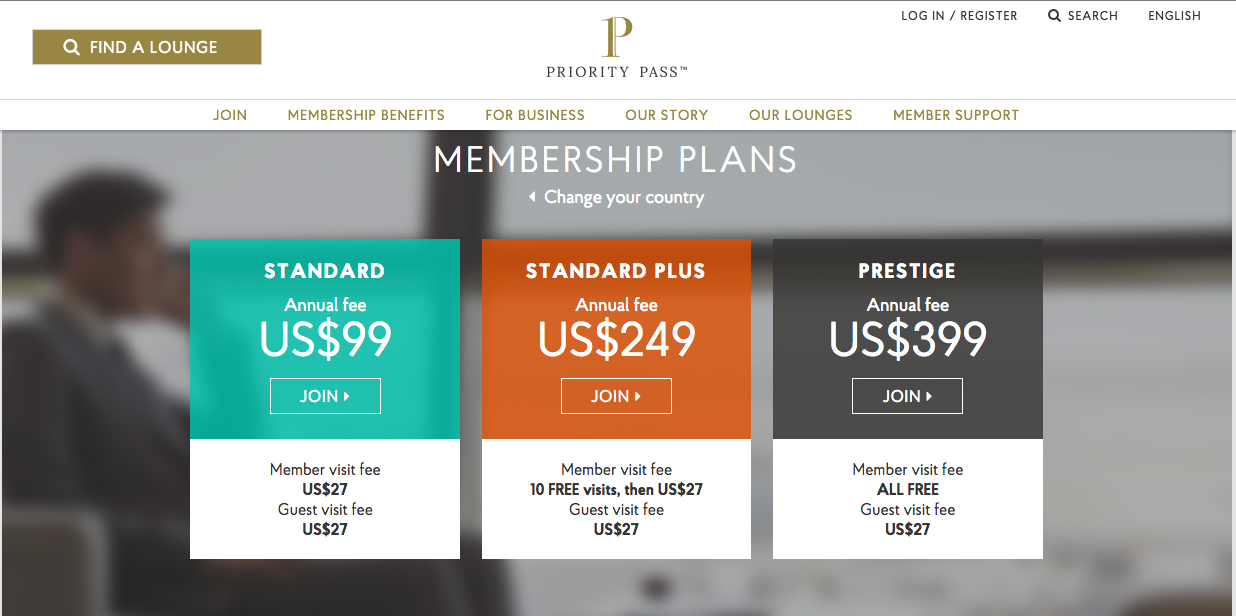1236x616 pixels.
Task: Open the MEMBERSHIP BENEFITS menu item
Action: [366, 114]
